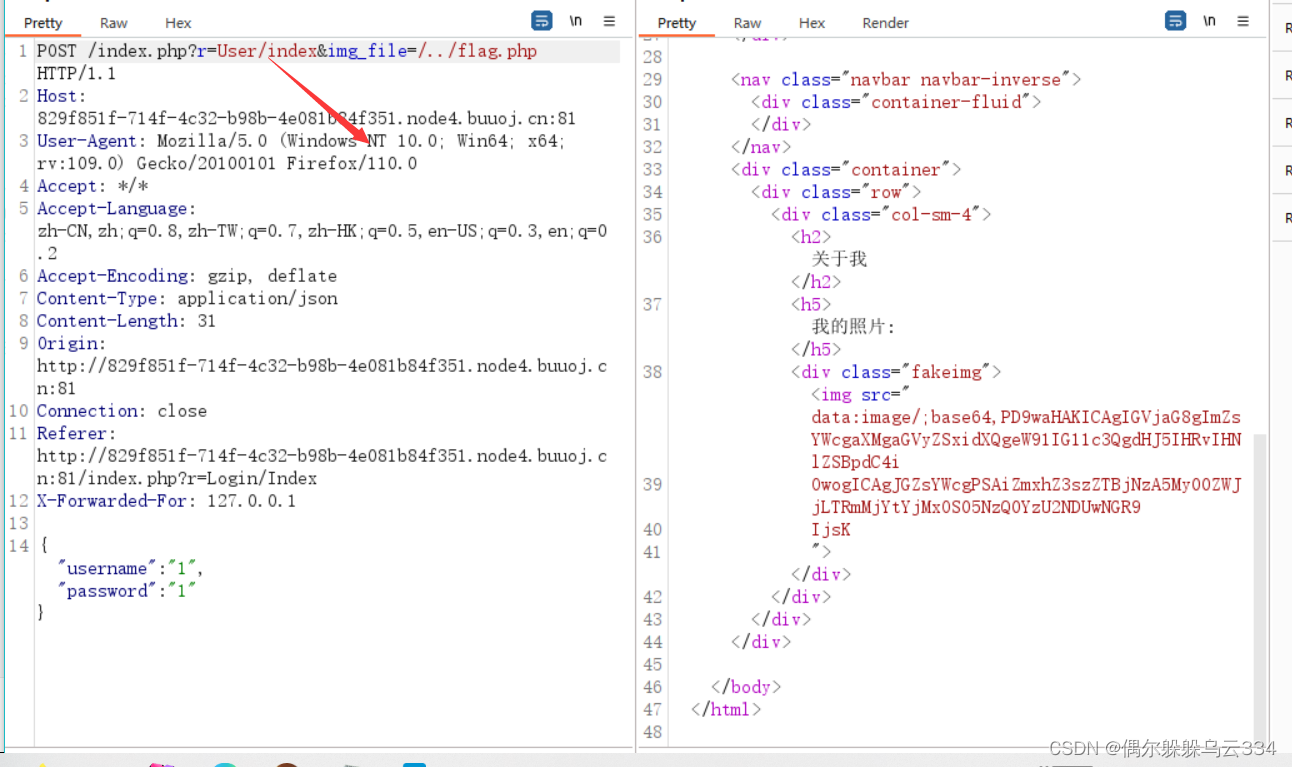
Task: Click the Accept: */* header
Action: pos(93,186)
